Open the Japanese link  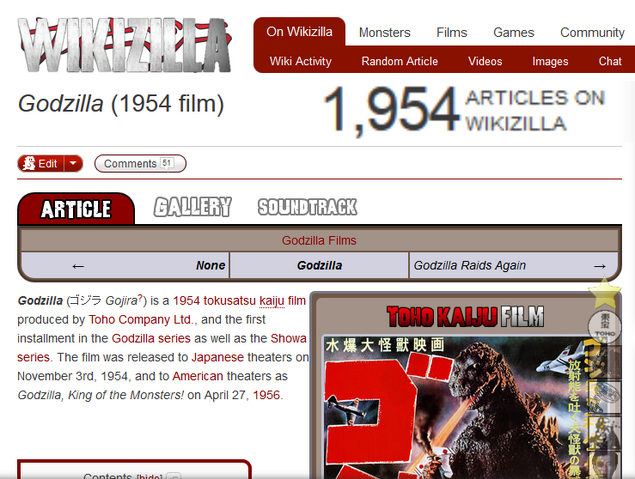(217, 357)
